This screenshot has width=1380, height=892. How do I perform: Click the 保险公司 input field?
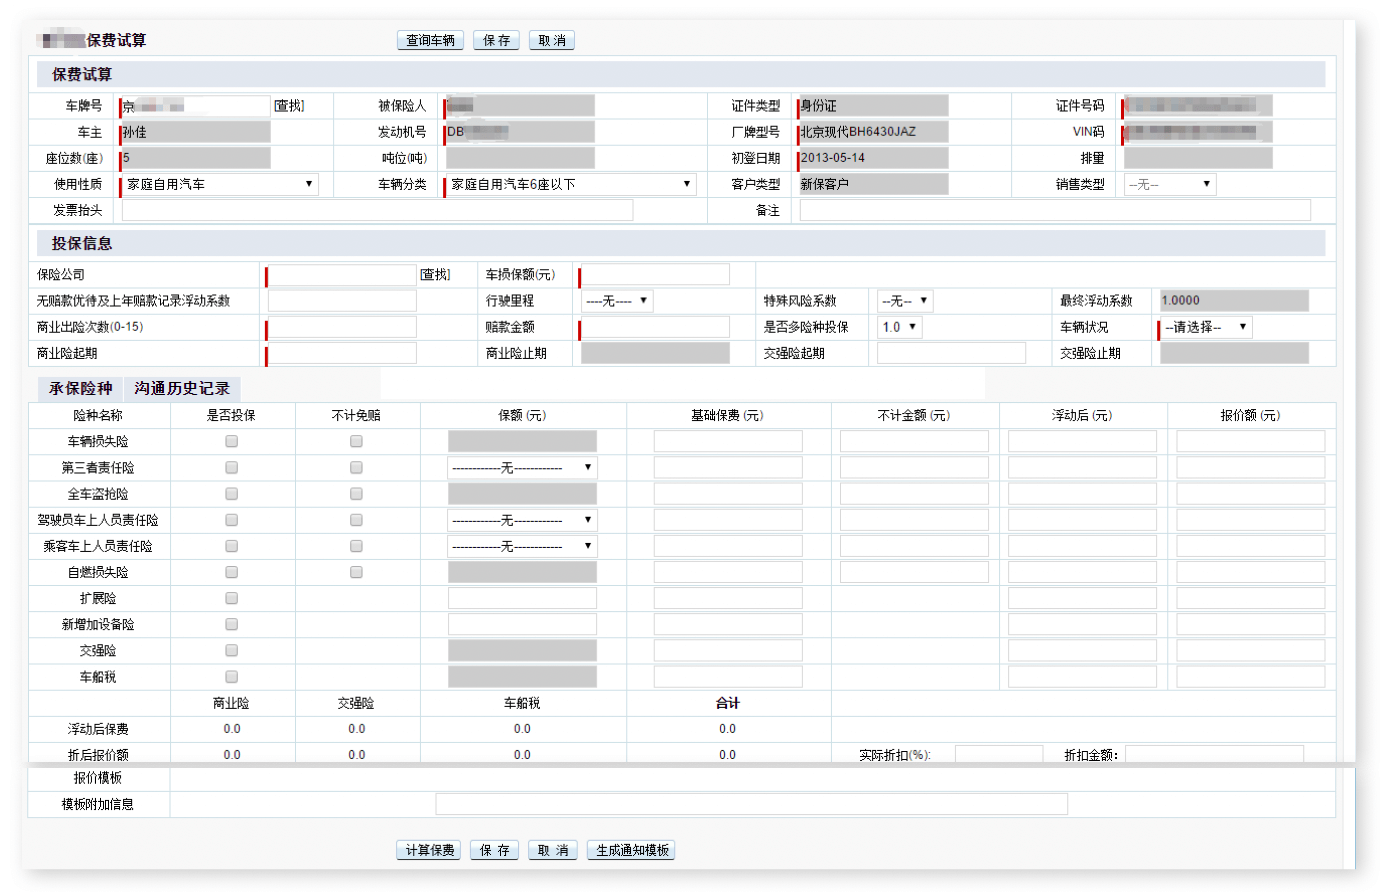[x=342, y=275]
